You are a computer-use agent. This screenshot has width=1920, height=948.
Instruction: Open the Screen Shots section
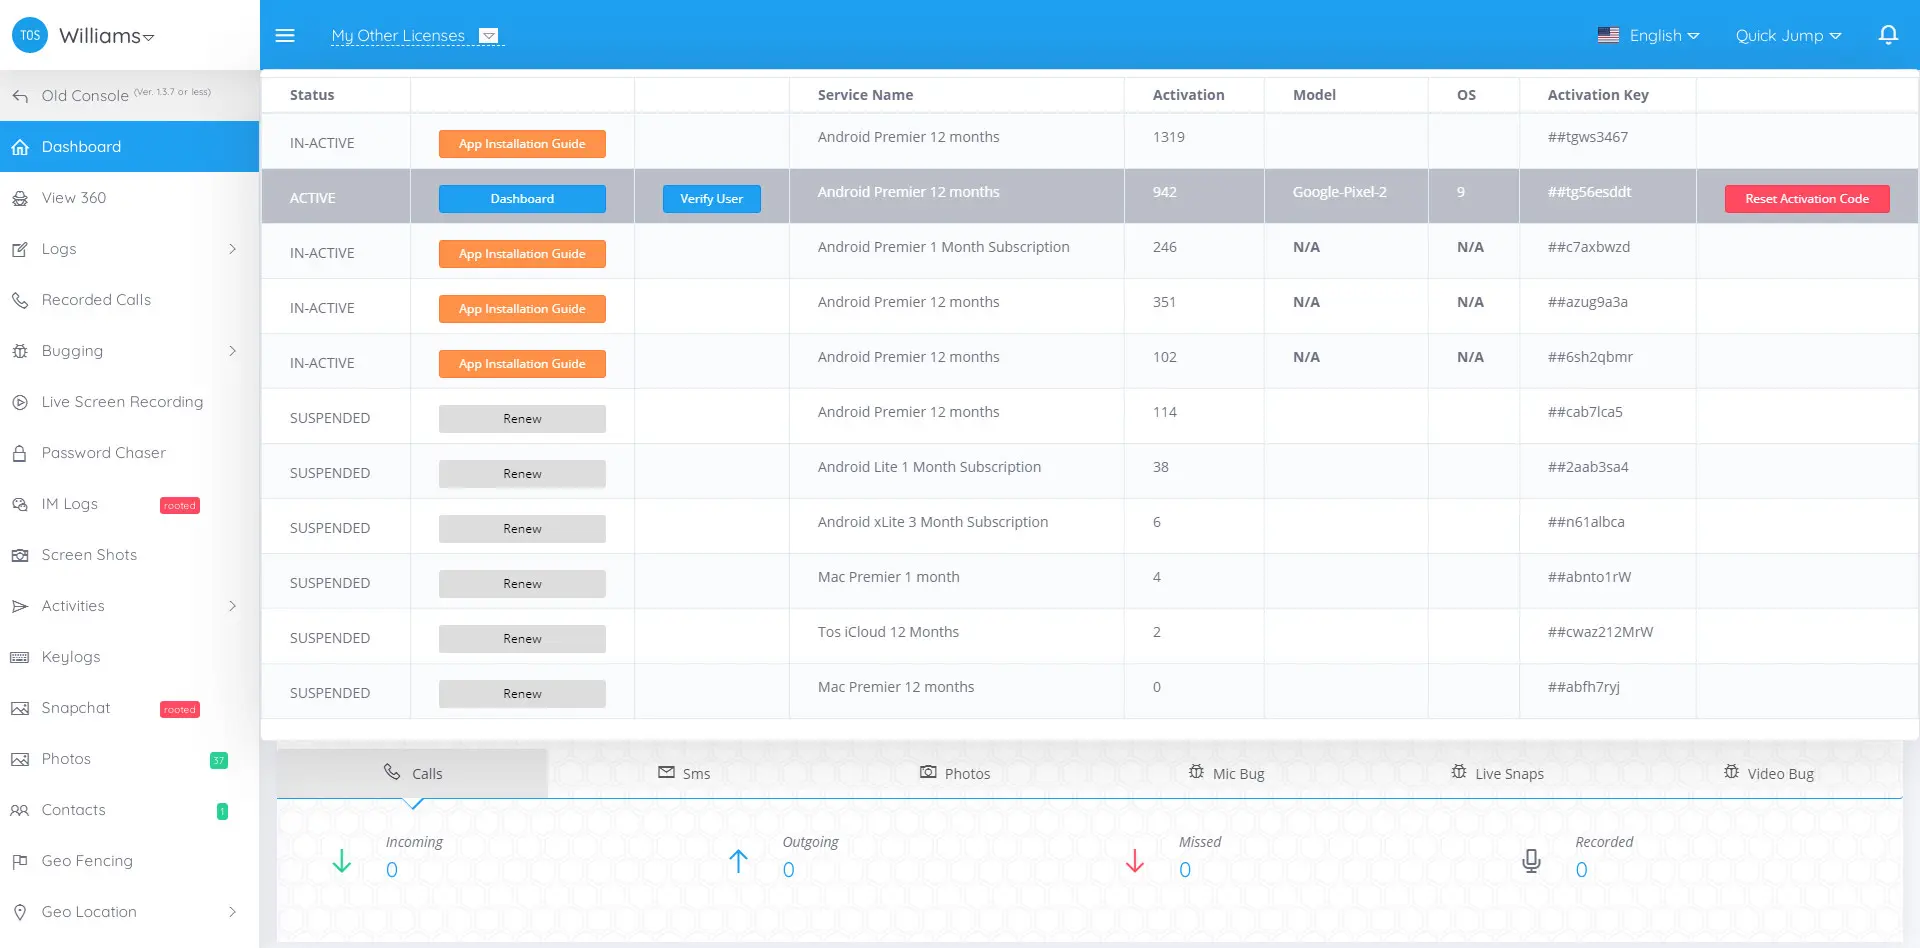pyautogui.click(x=88, y=555)
